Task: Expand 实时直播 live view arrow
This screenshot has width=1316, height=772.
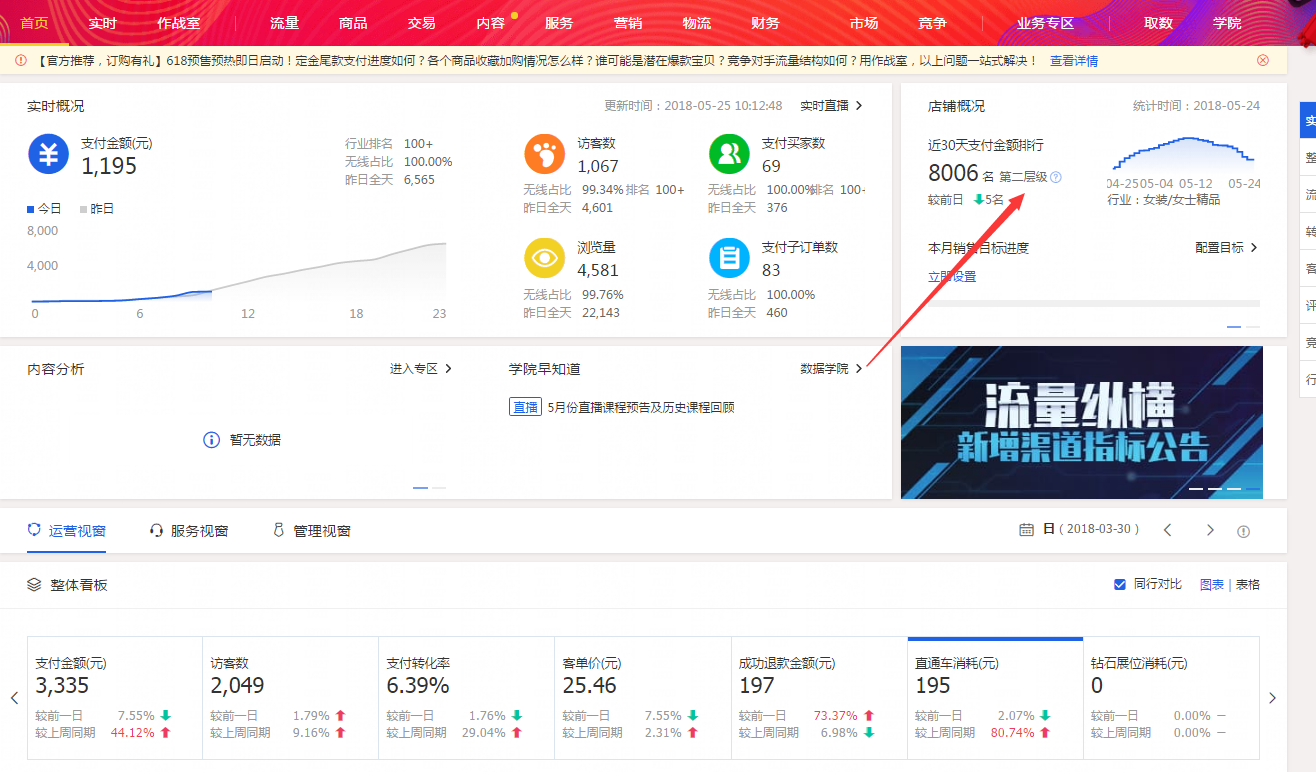Action: (858, 105)
